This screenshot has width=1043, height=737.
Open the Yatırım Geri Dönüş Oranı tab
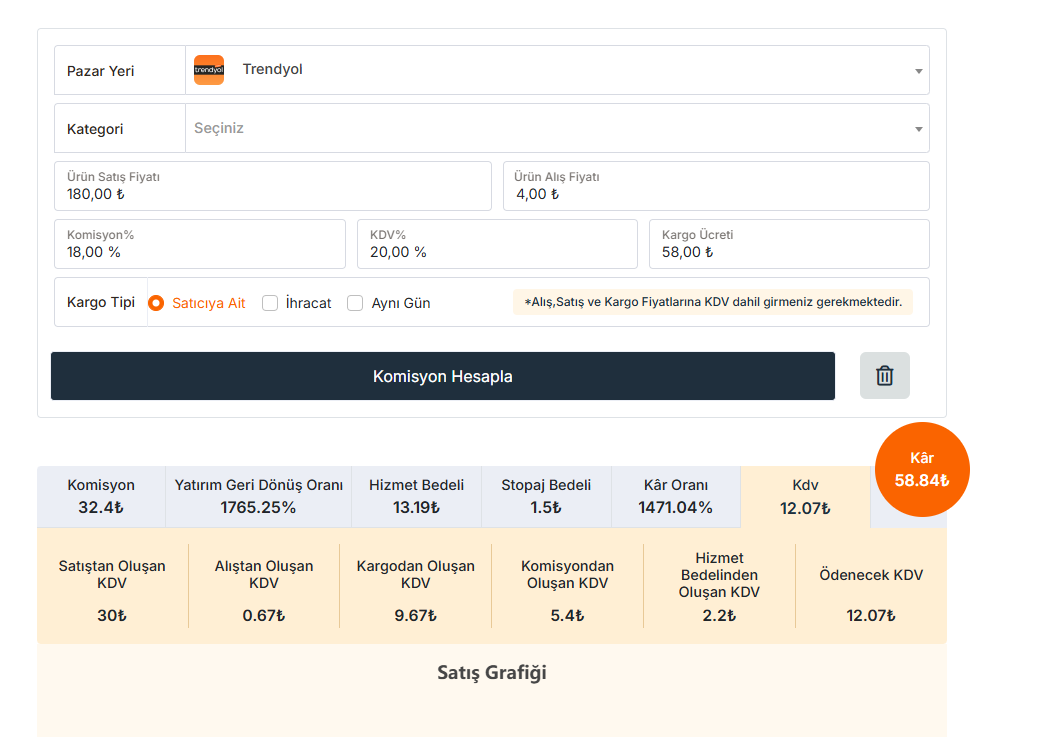pos(259,497)
